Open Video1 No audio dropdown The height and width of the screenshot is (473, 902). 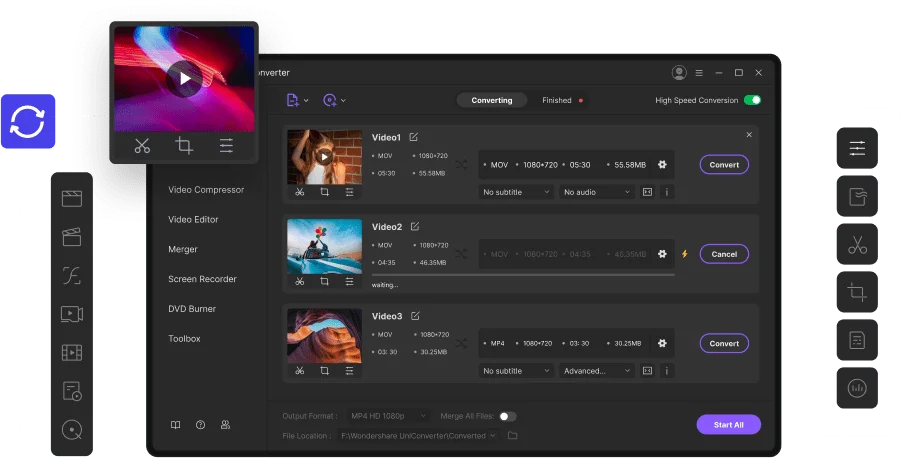(x=597, y=192)
